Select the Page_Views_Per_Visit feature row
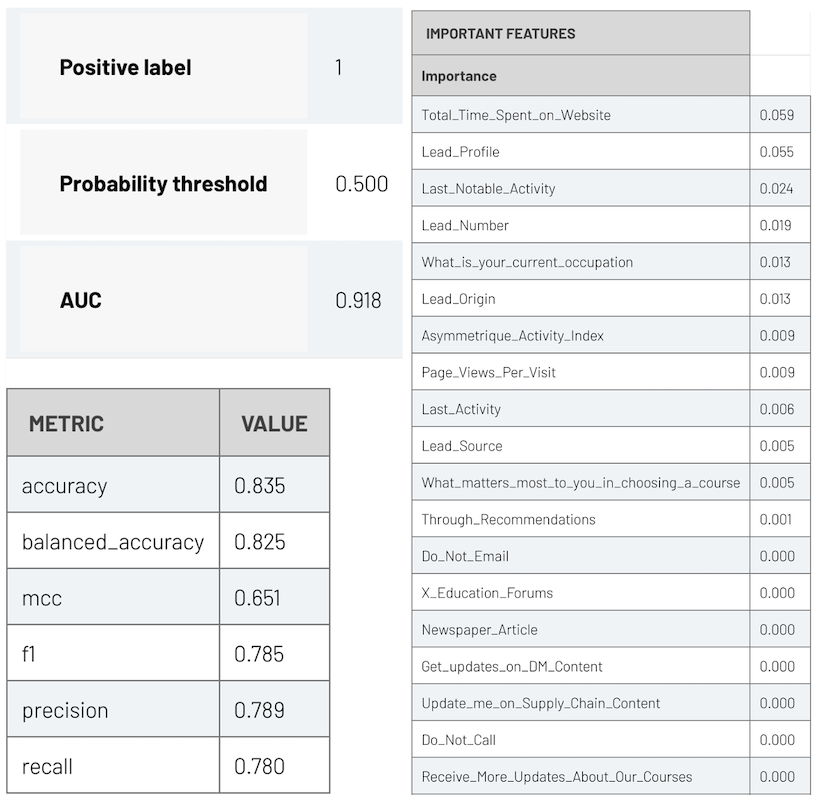This screenshot has width=818, height=800. coord(611,372)
